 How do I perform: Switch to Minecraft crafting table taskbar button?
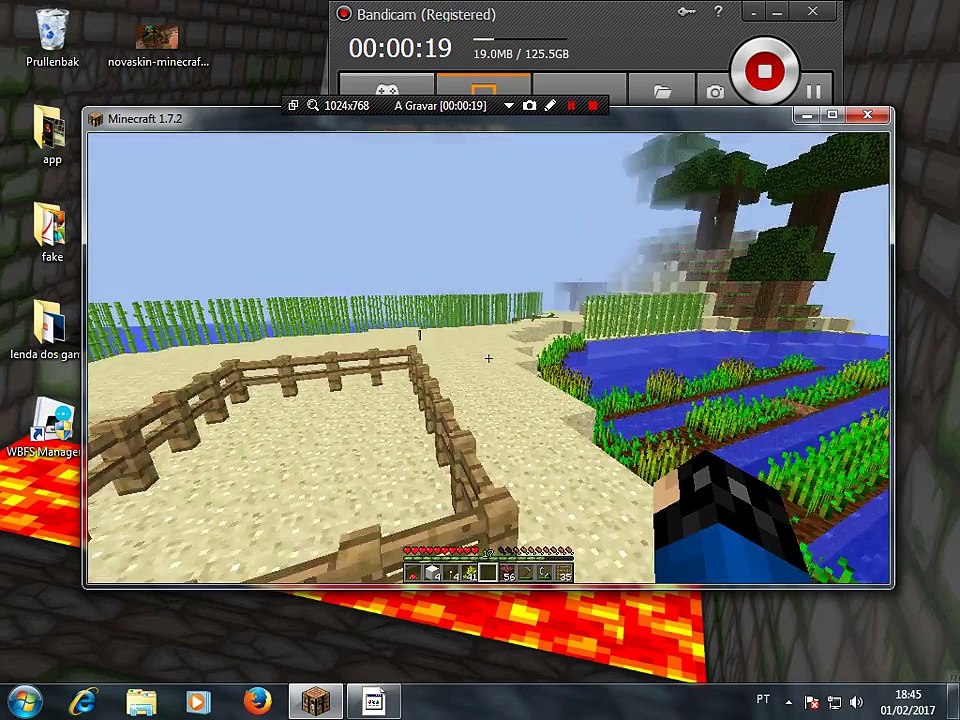[x=315, y=702]
